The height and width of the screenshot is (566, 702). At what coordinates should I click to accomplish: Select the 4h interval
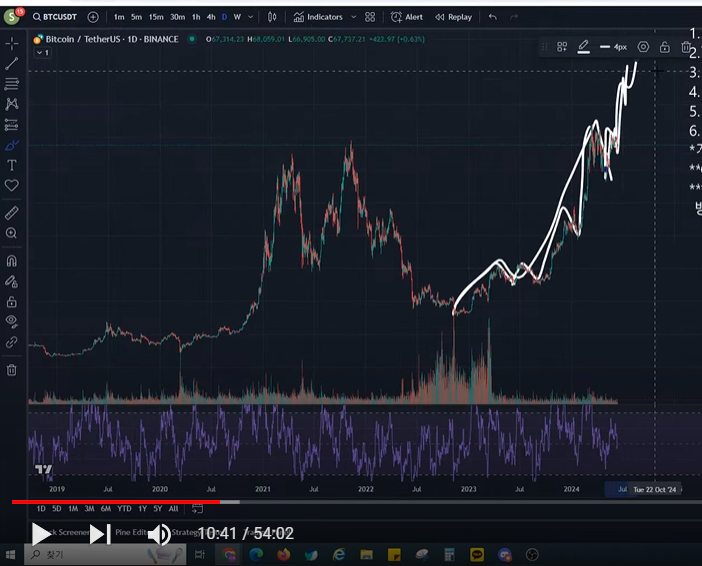[x=211, y=17]
